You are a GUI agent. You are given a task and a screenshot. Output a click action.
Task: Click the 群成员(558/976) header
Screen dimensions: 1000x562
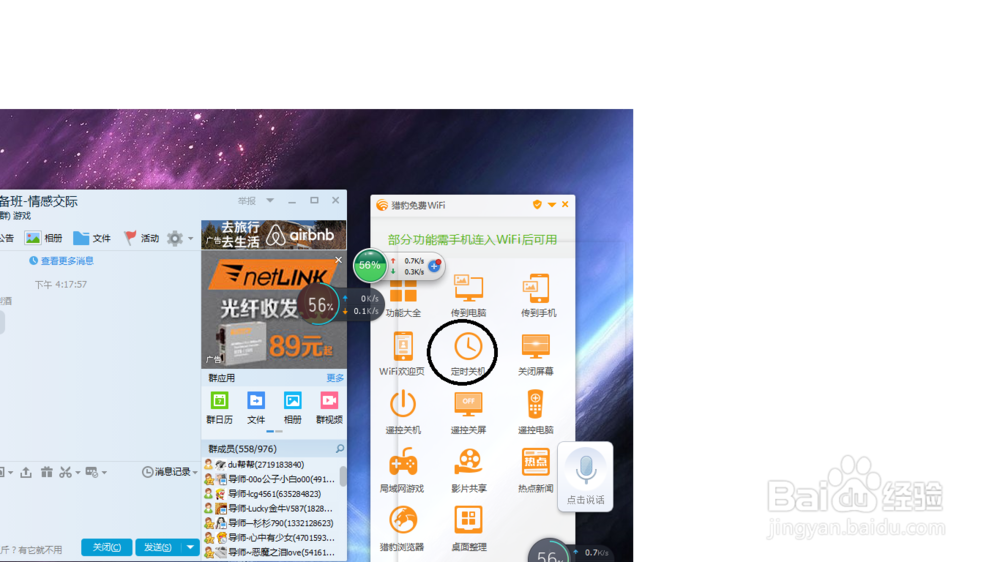(x=242, y=448)
